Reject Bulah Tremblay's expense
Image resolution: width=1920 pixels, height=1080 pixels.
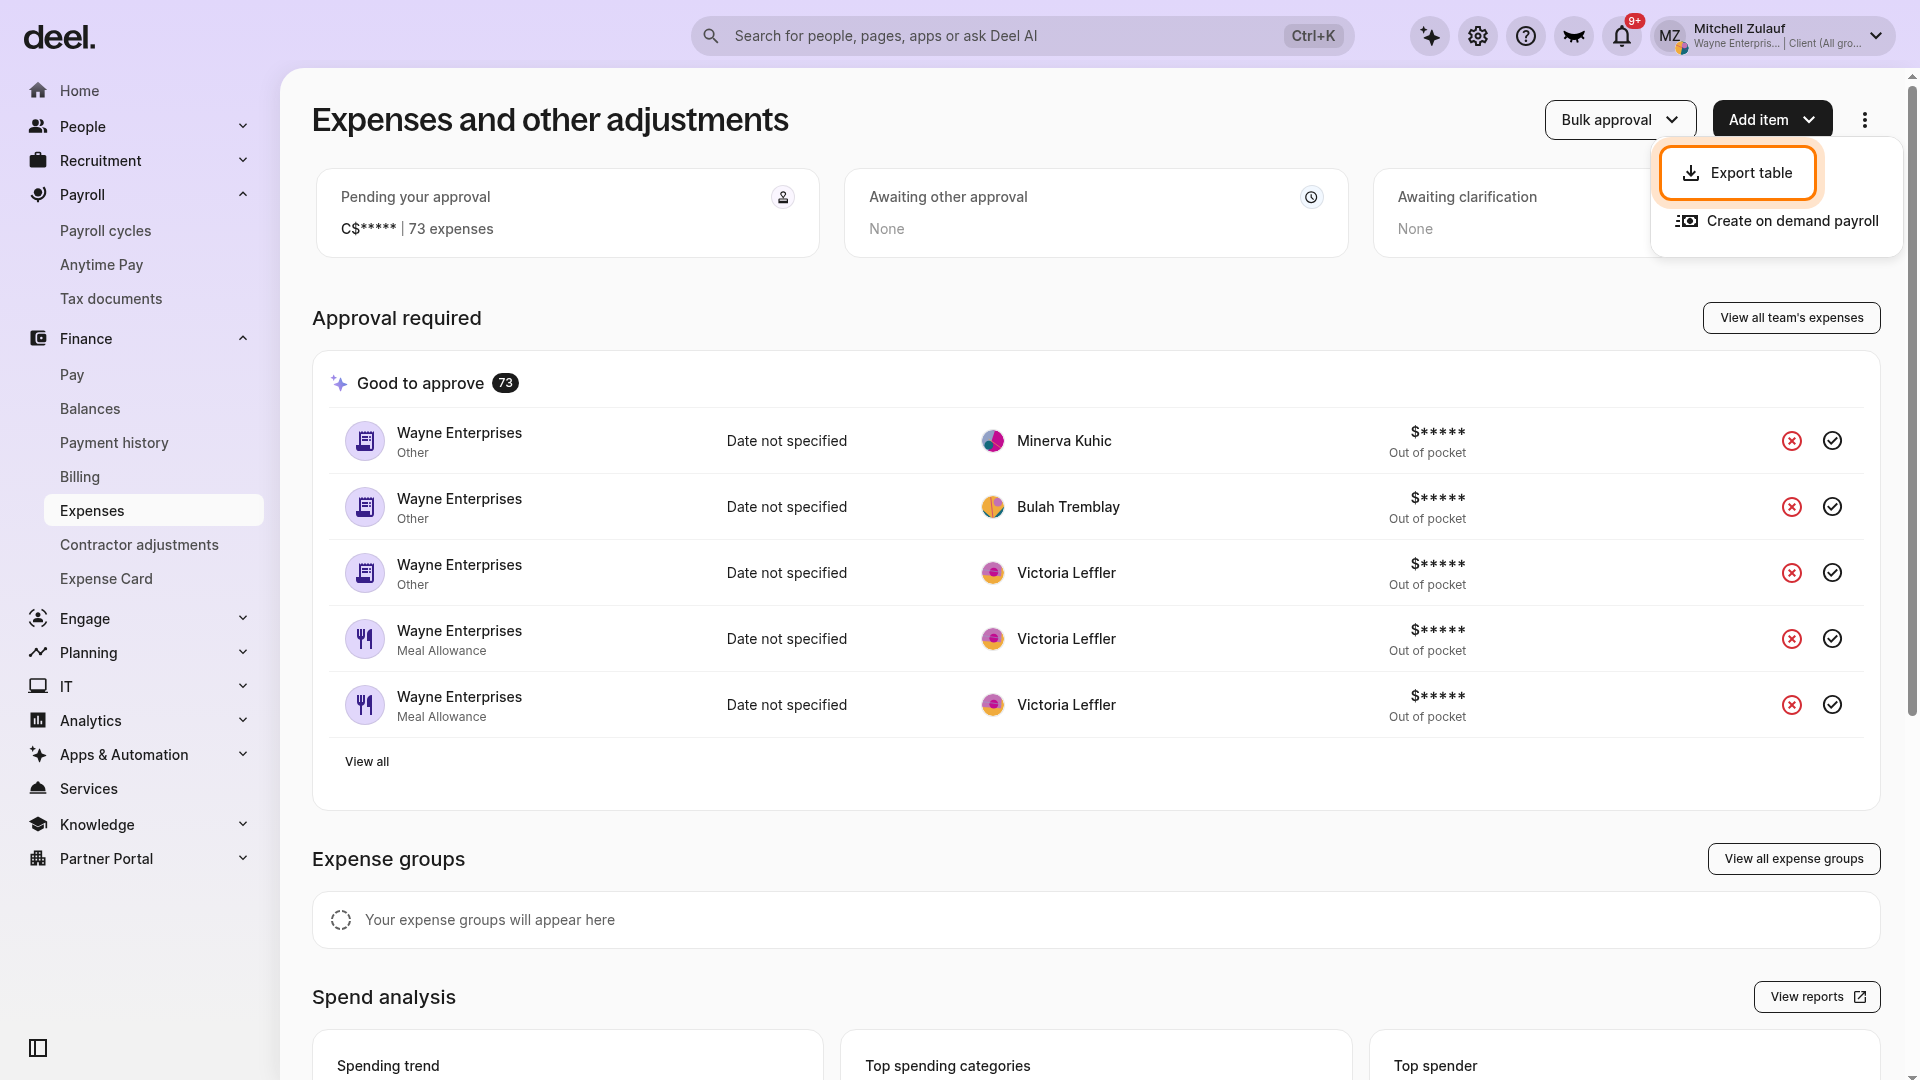(1792, 507)
